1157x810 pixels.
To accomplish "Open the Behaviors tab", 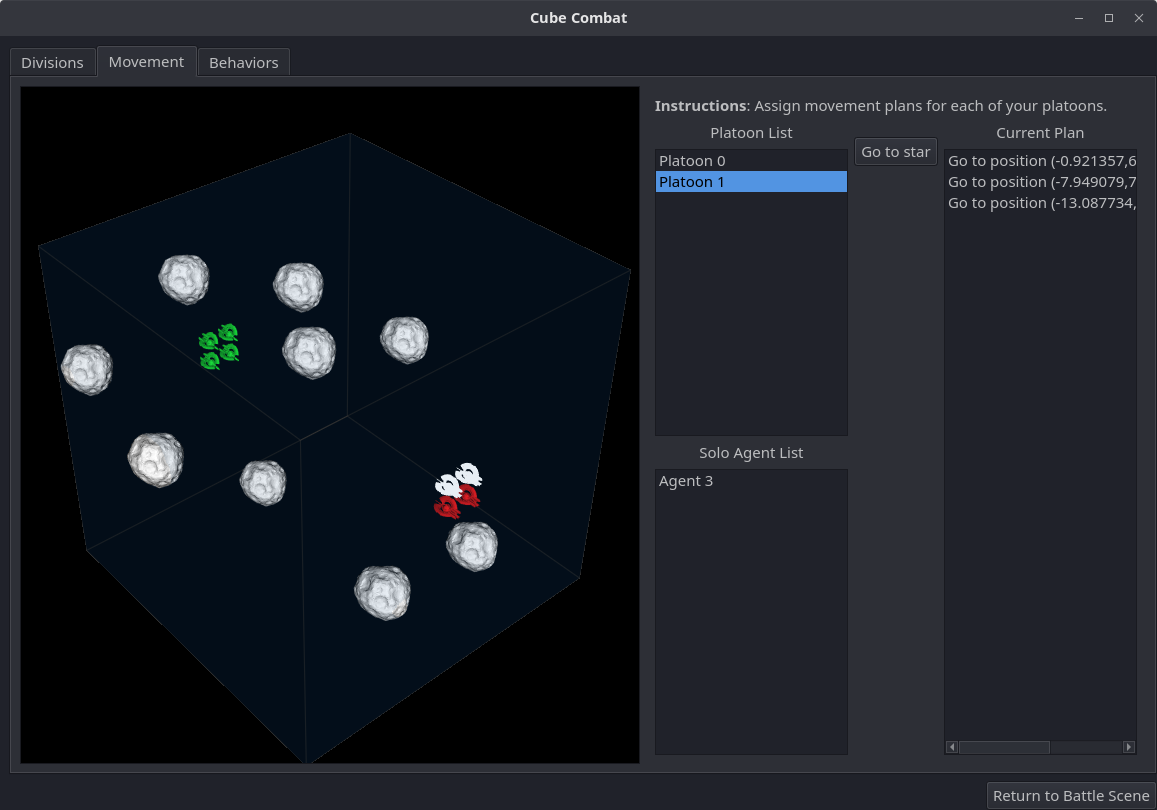I will click(x=243, y=62).
